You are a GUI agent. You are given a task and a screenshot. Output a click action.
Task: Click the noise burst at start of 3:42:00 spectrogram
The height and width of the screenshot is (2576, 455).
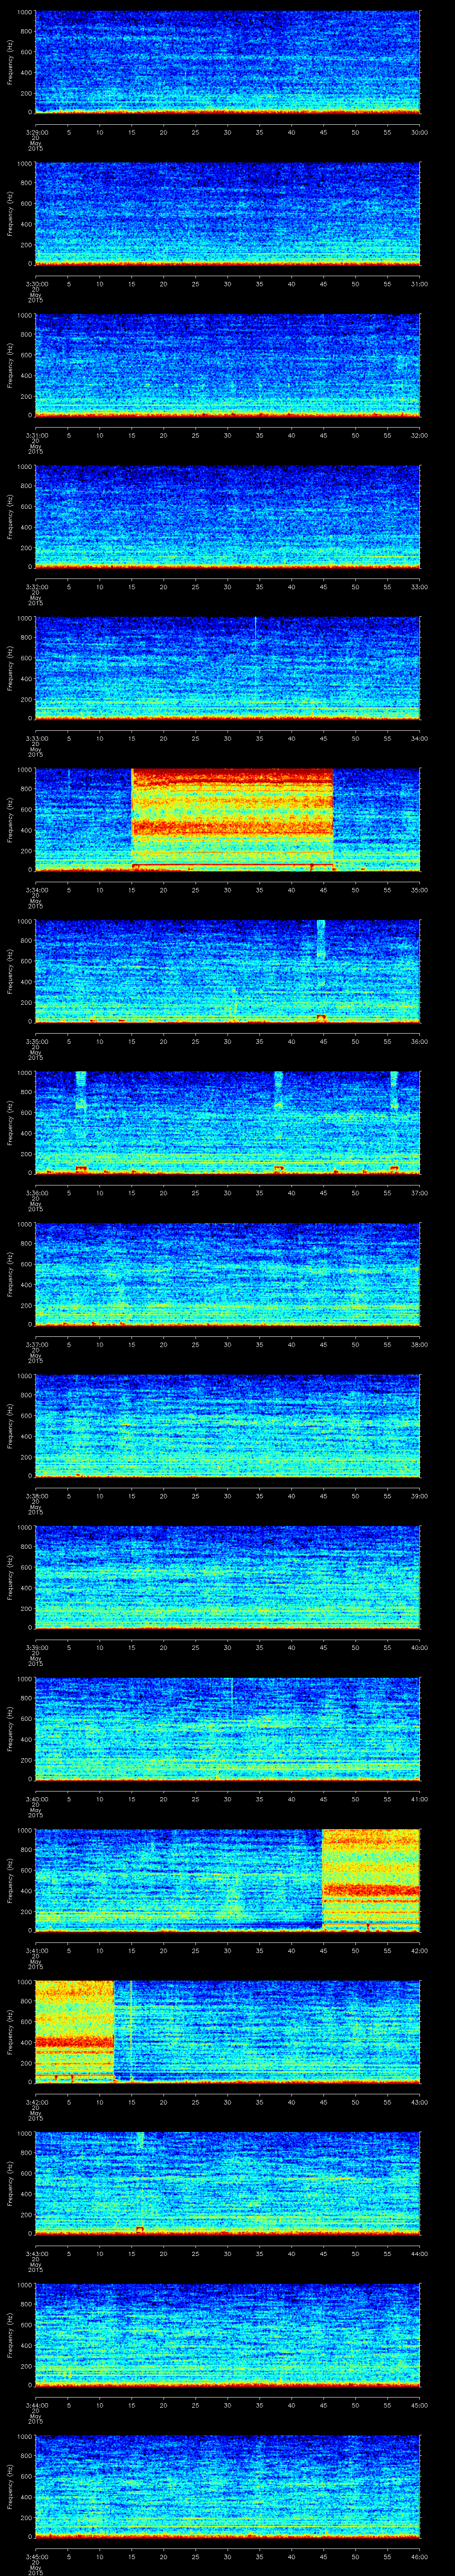(75, 2031)
